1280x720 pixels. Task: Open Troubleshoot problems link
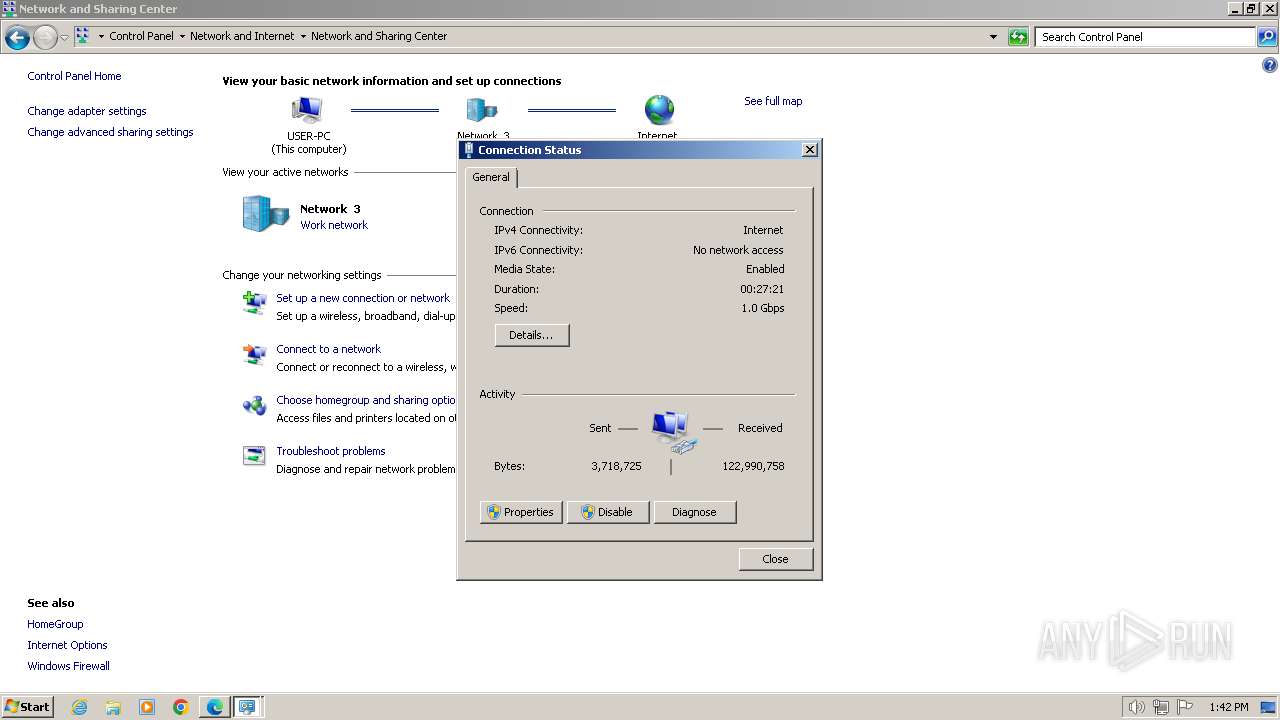[331, 451]
